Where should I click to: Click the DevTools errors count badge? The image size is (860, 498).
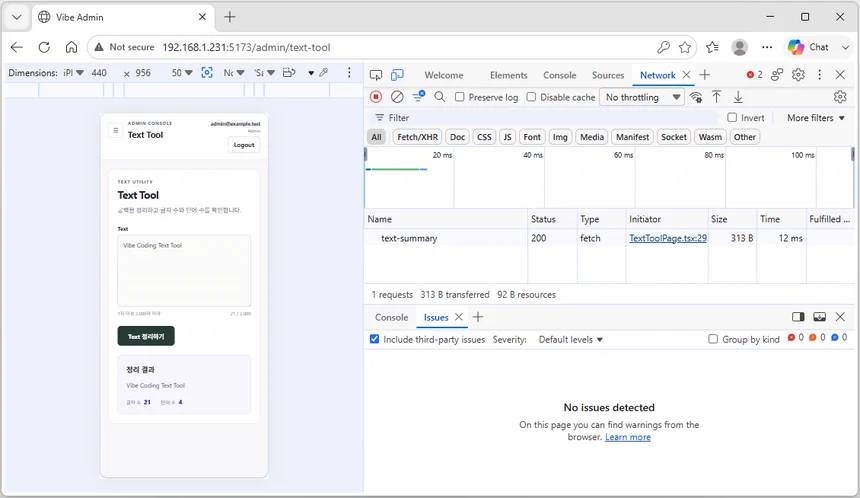755,75
